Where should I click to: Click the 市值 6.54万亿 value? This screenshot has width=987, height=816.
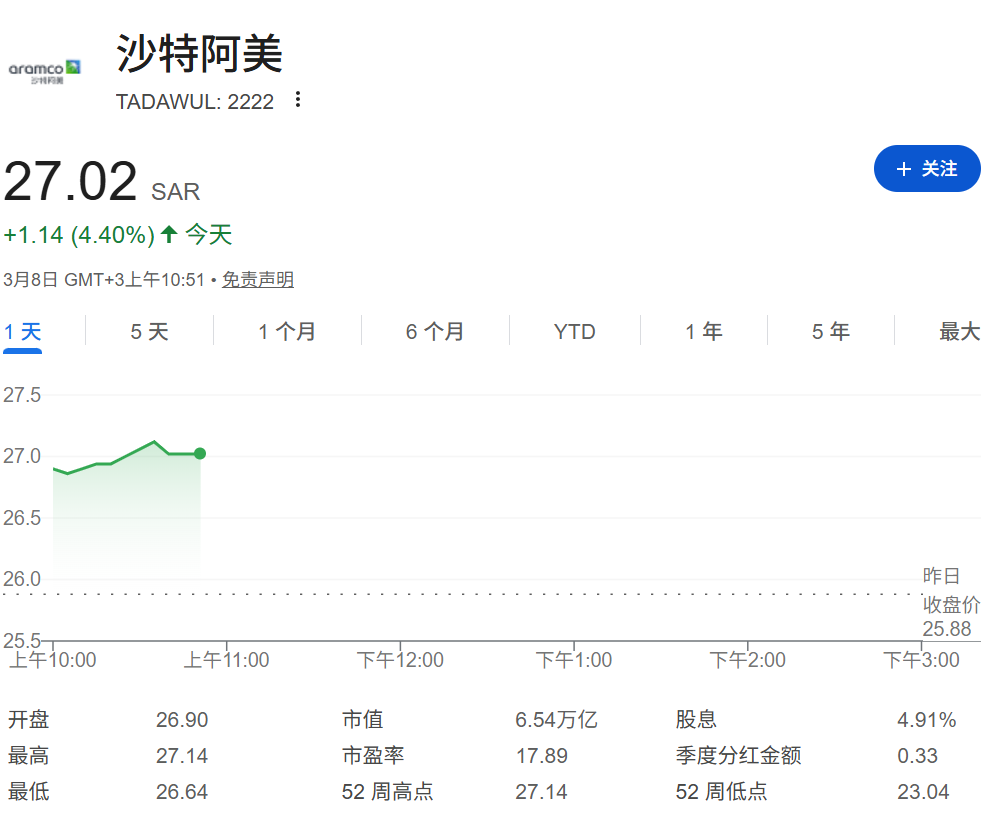click(x=556, y=720)
